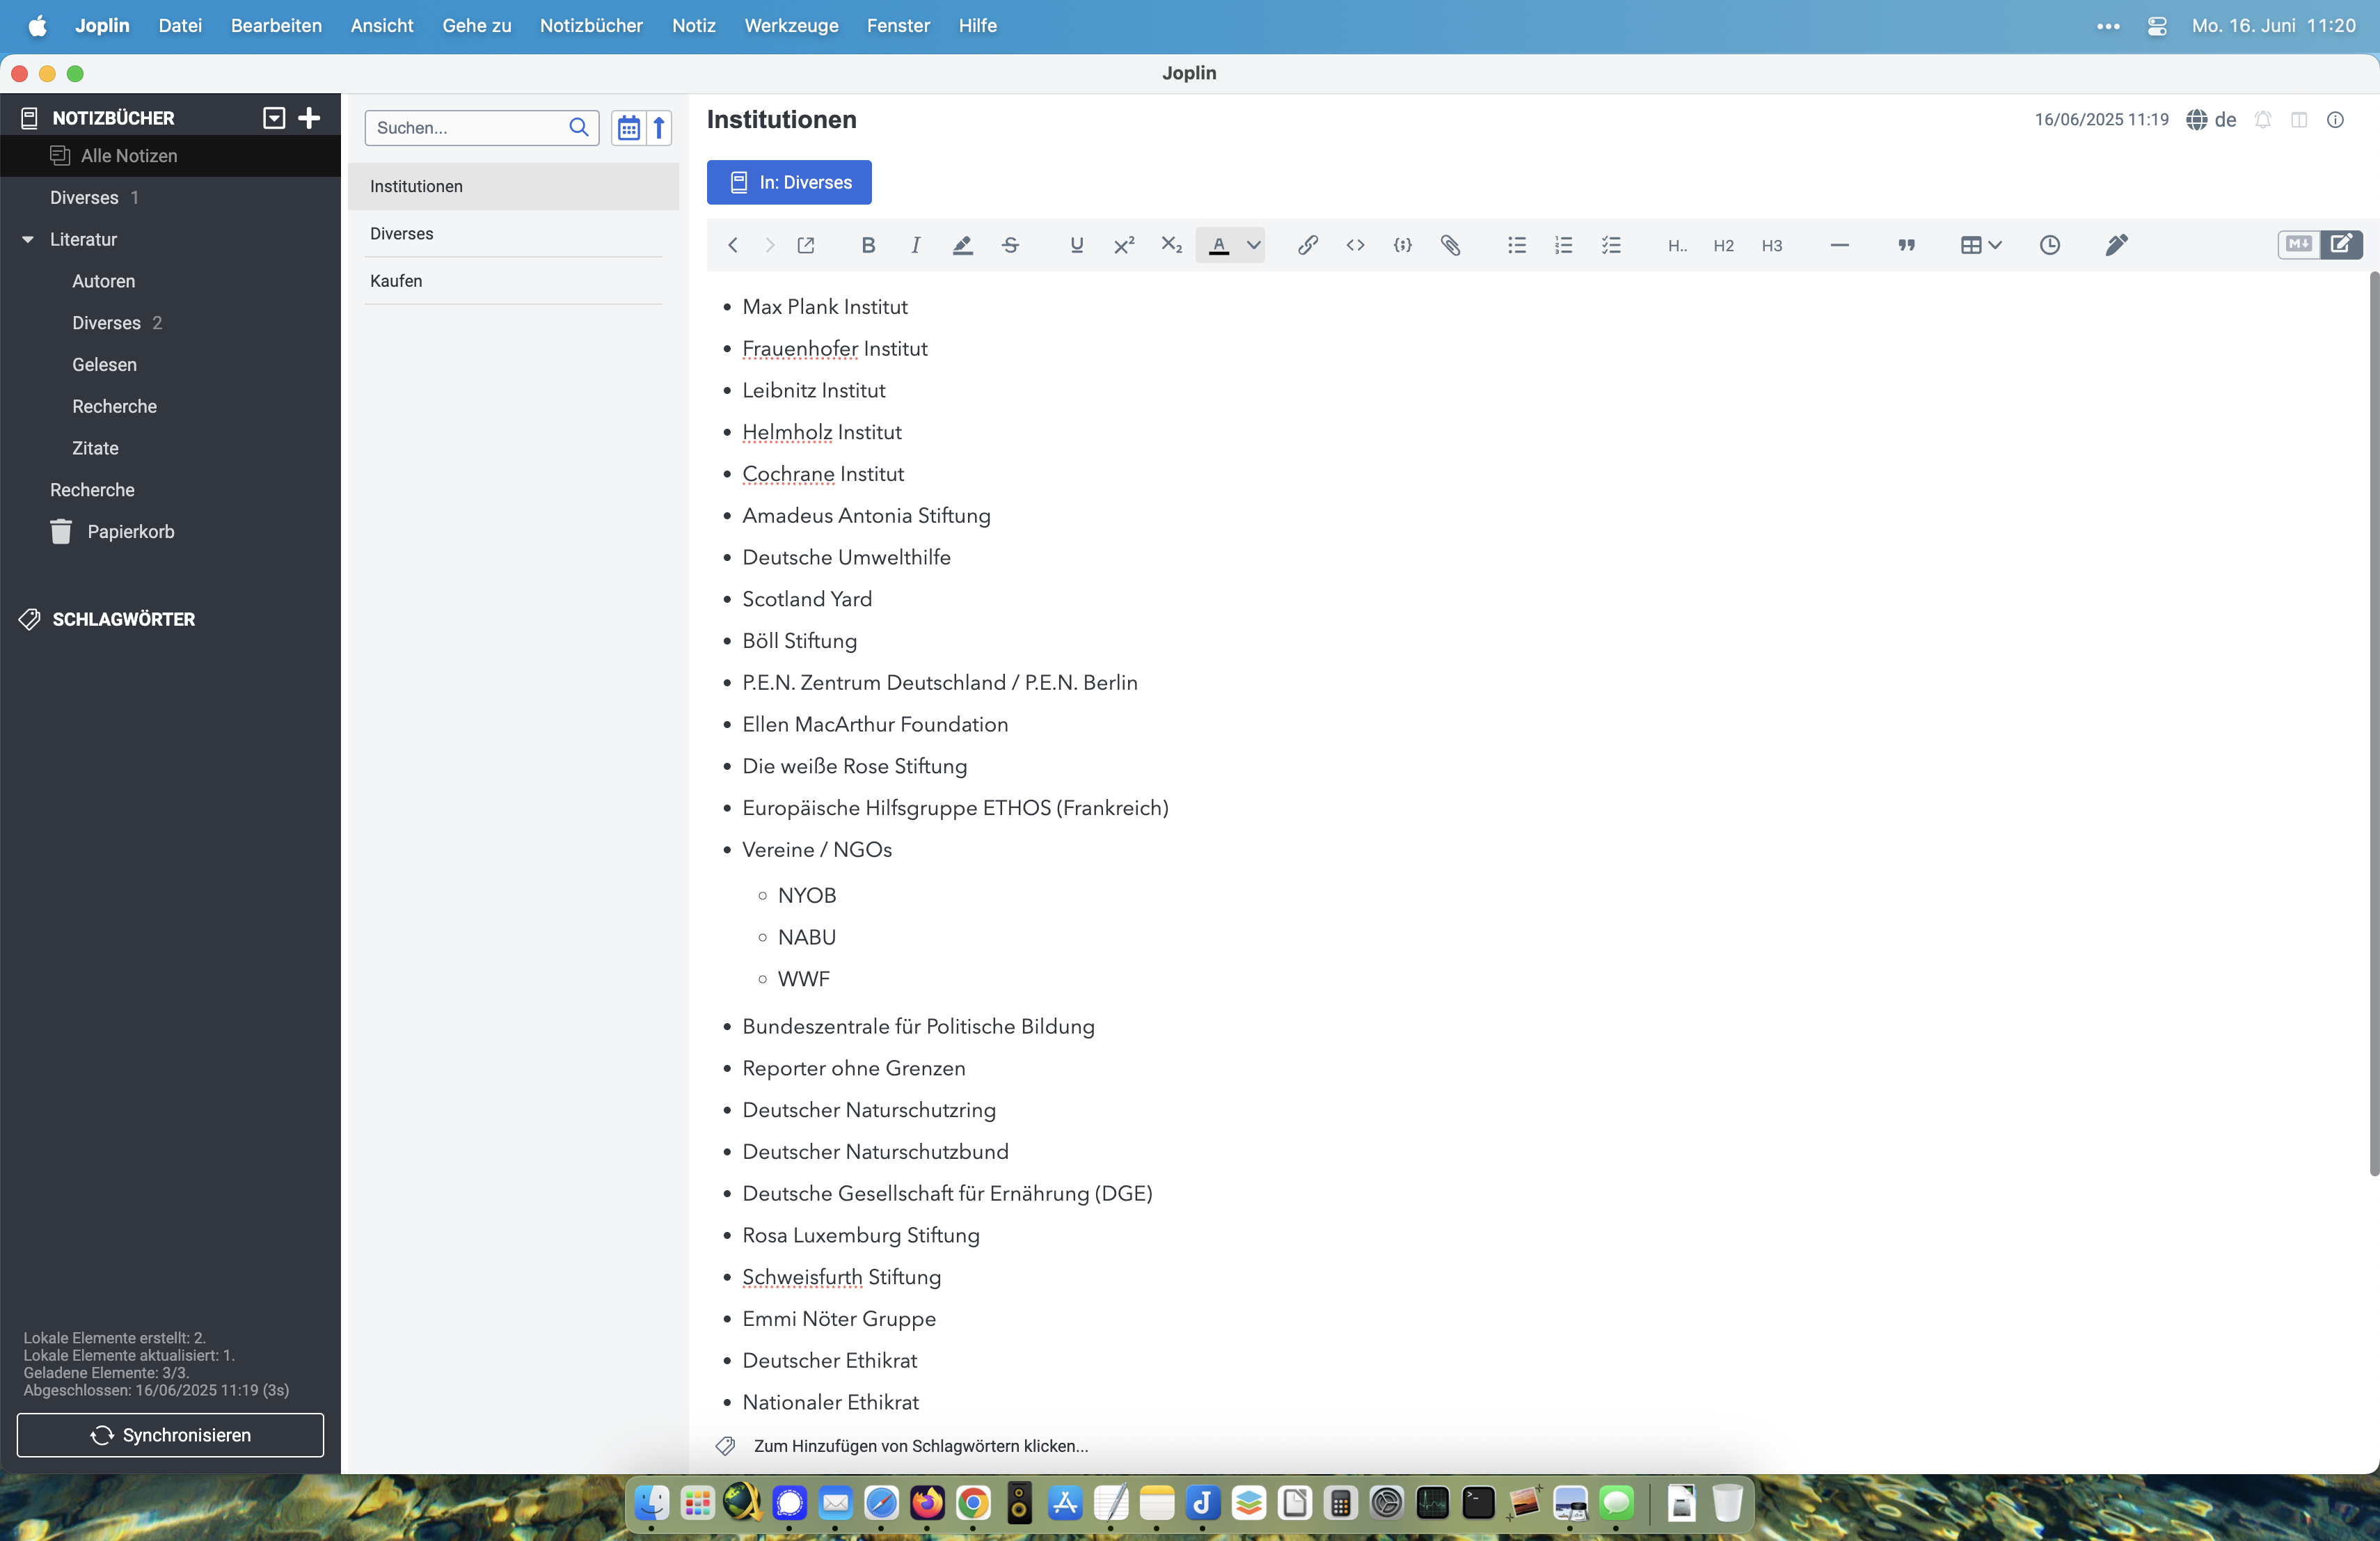Click to add Schlagwörter tags
Viewport: 2380px width, 1541px height.
pyautogui.click(x=920, y=1446)
